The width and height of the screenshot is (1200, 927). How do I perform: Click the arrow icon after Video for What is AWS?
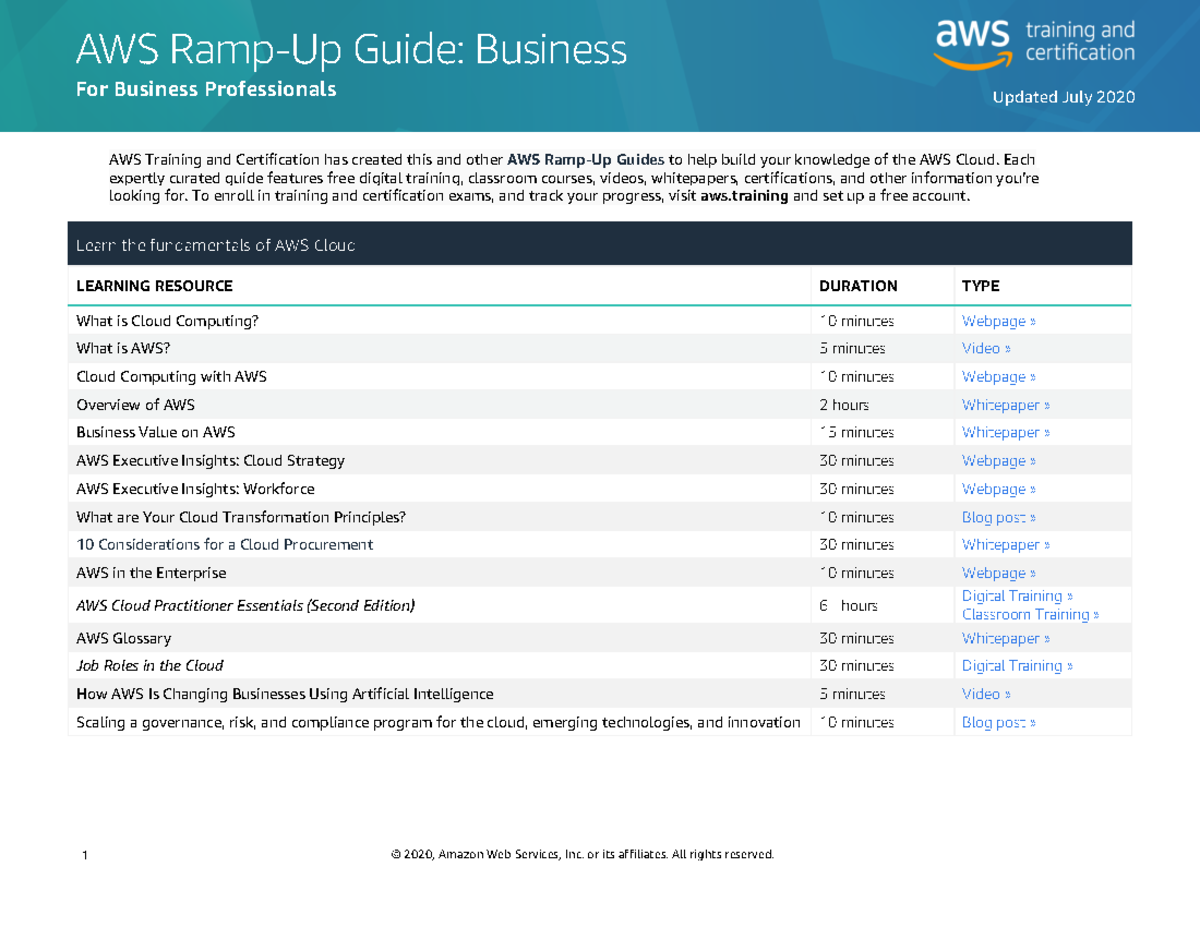[x=1008, y=348]
